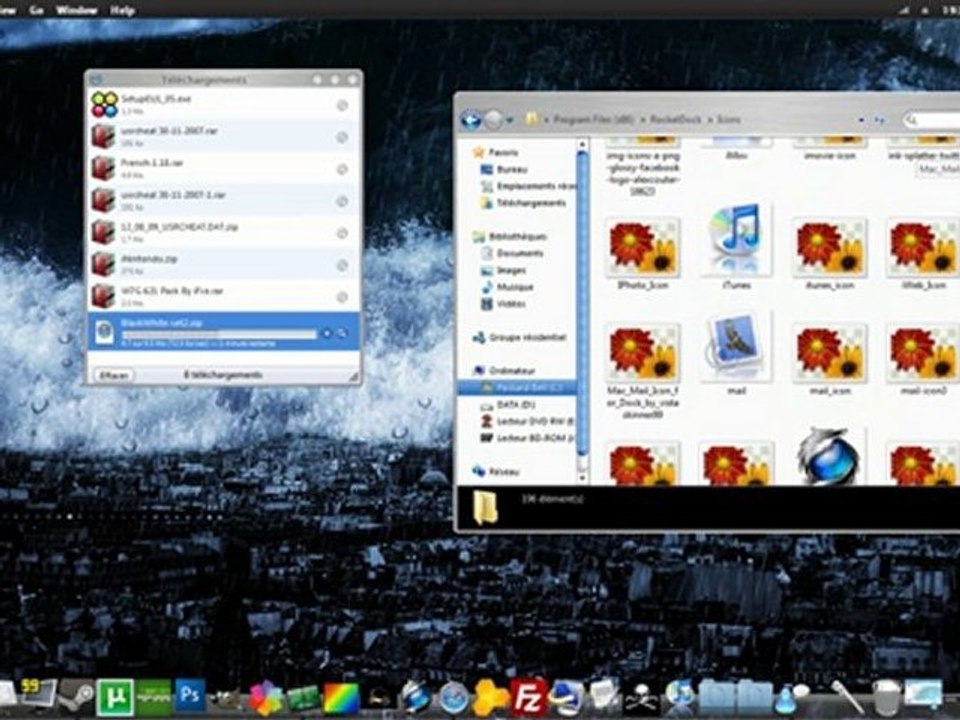Click Icons in the breadcrumb path
The image size is (960, 720).
coord(729,120)
